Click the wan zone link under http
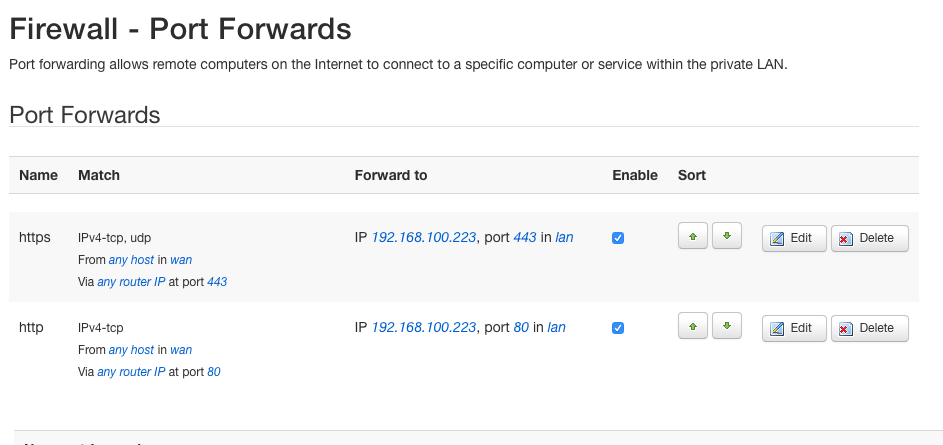 (x=181, y=350)
